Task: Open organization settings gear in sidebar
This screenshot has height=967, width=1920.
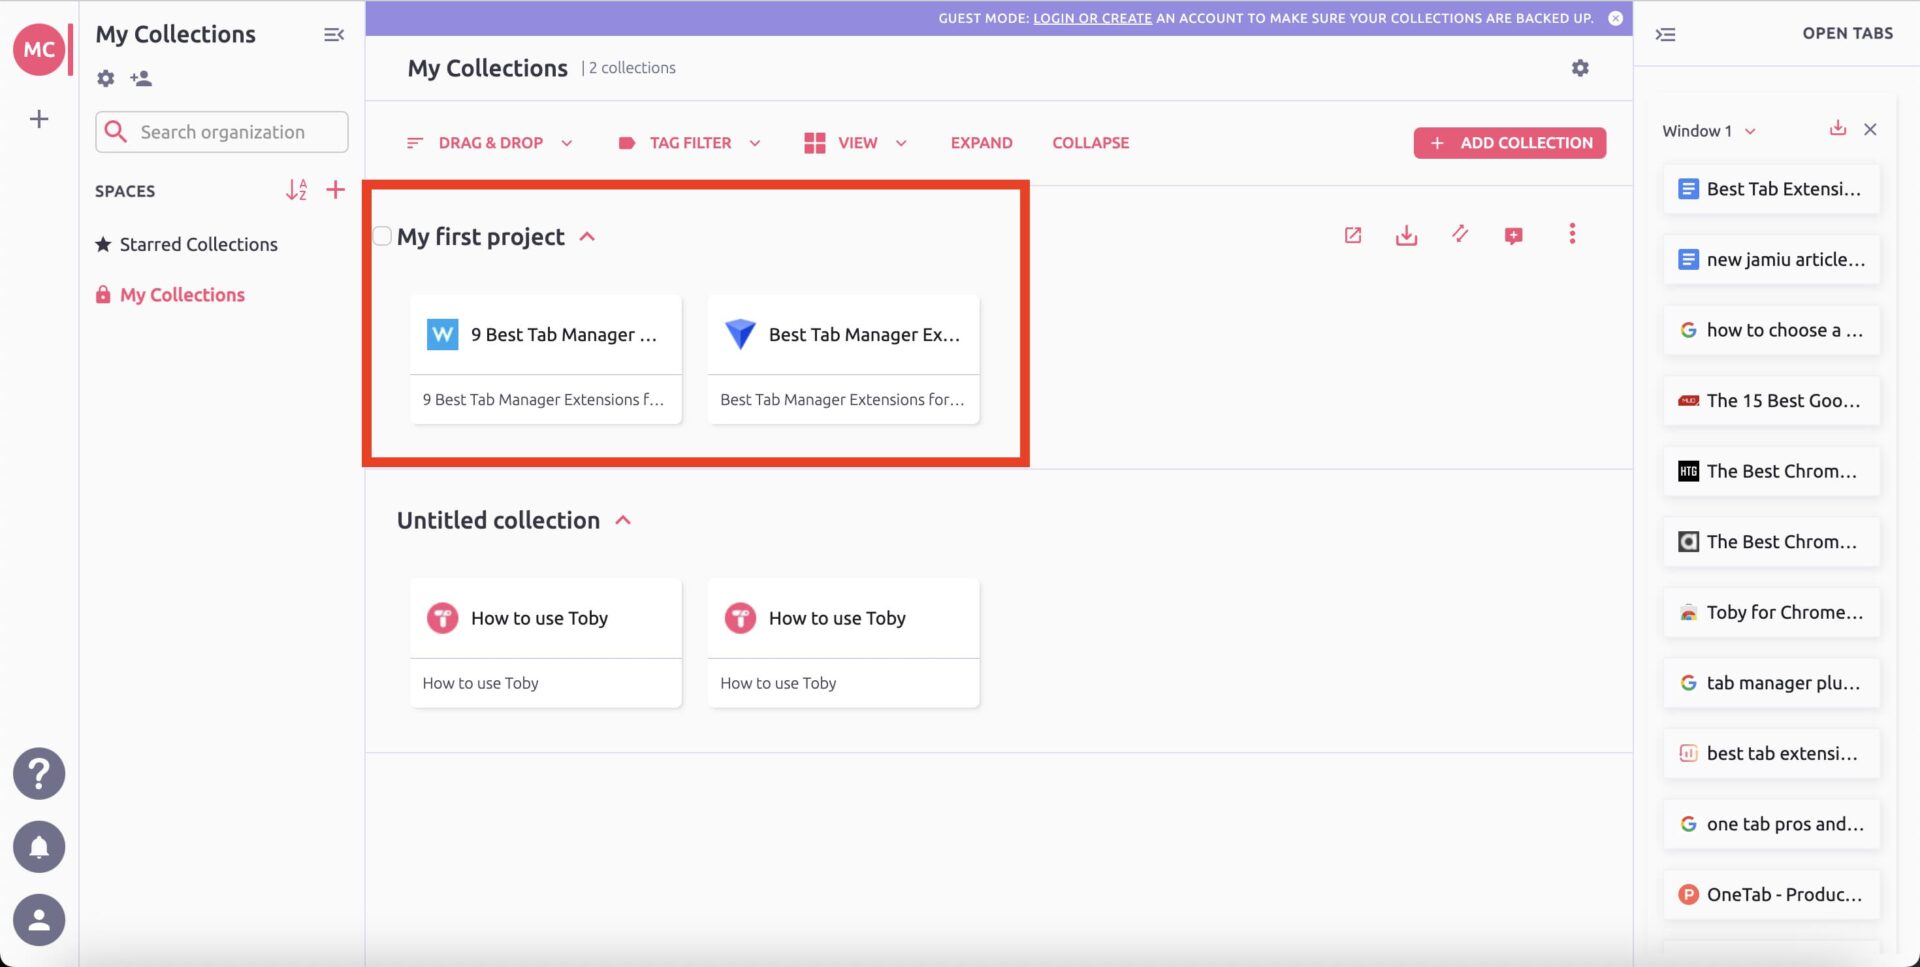Action: pos(106,78)
